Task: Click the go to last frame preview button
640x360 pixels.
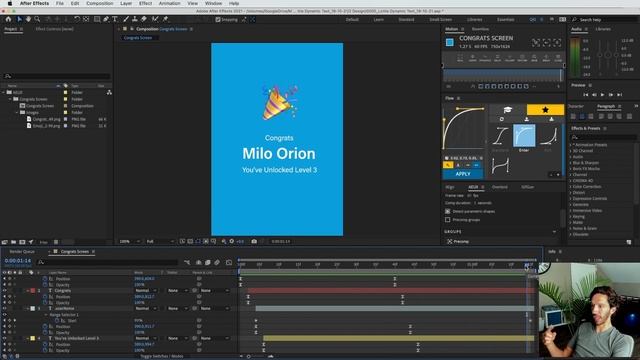Action: click(x=620, y=95)
